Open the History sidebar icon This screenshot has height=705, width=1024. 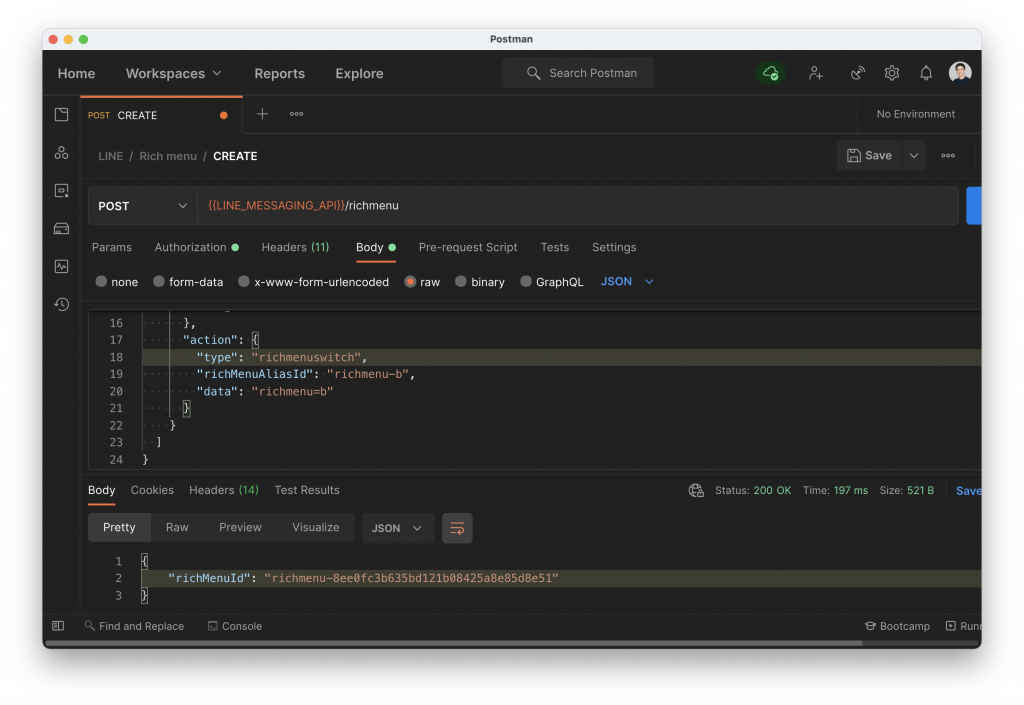coord(61,304)
